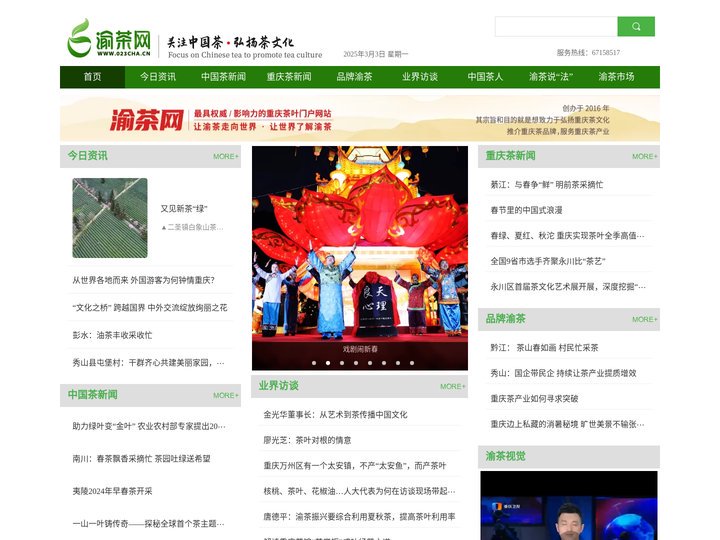This screenshot has width=720, height=540.
Task: Open 綦江：与春争"鲜" article
Action: pyautogui.click(x=547, y=185)
